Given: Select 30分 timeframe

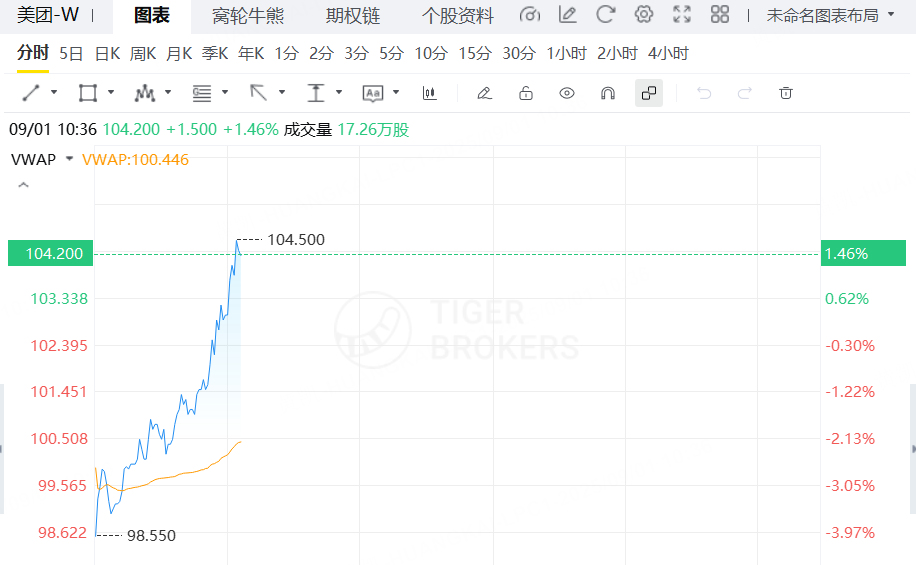Looking at the screenshot, I should click(519, 54).
